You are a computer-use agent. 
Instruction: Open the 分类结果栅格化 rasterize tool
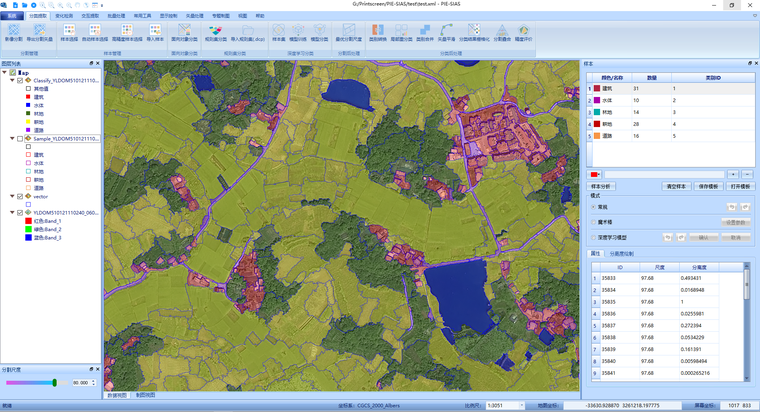(474, 33)
